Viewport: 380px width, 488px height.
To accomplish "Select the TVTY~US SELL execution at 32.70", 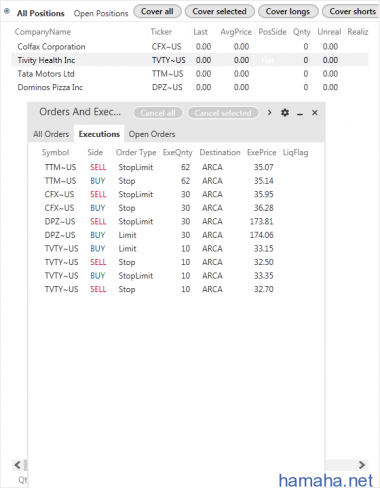I will (176, 289).
